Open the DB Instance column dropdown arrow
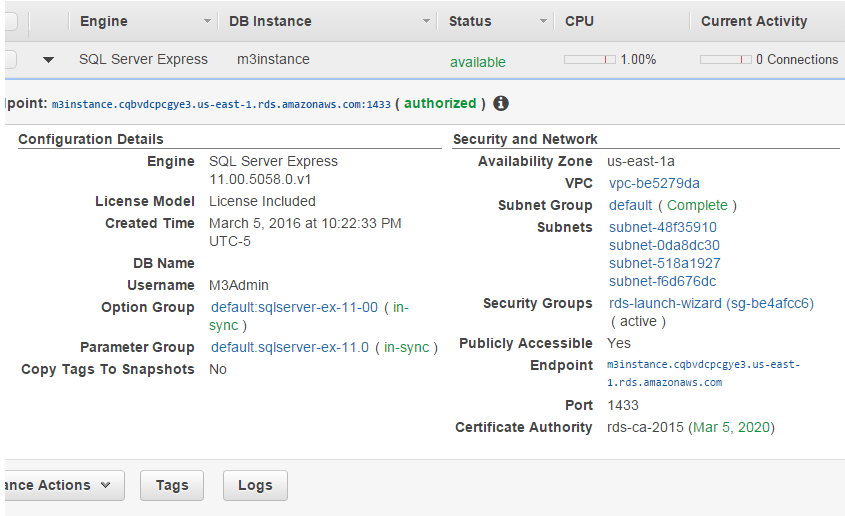 [x=426, y=22]
